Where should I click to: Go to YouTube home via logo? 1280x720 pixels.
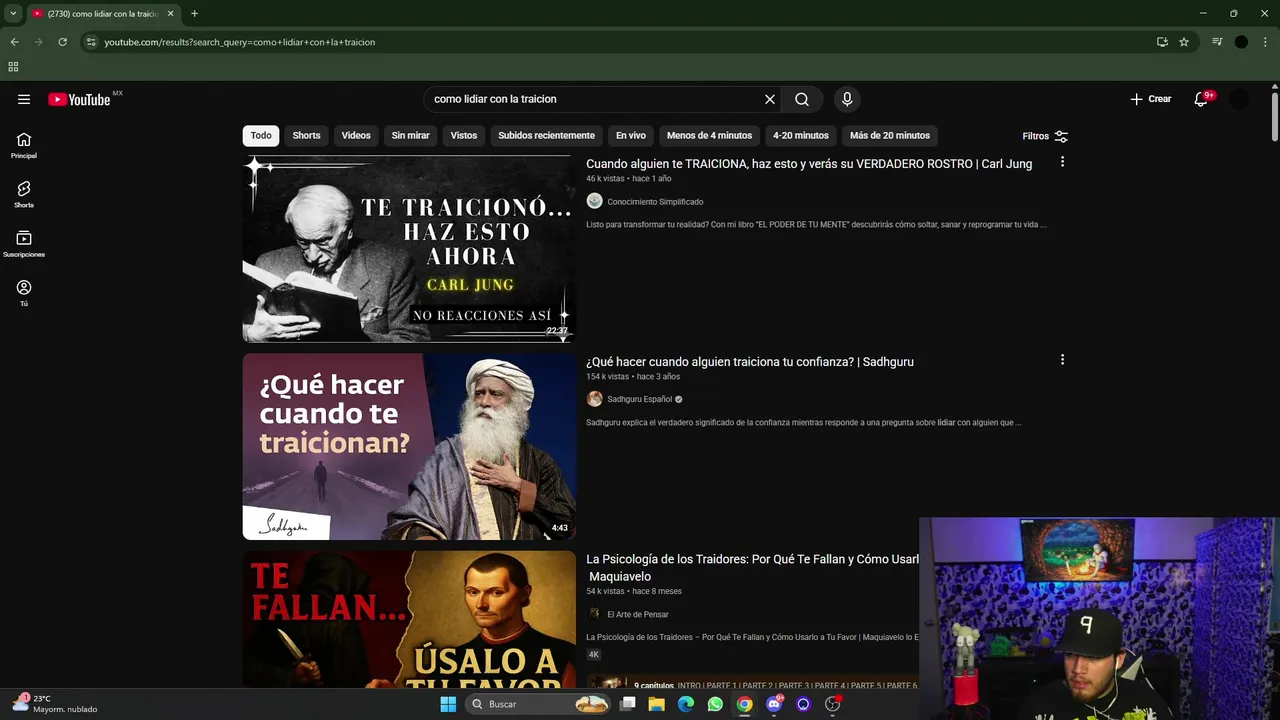click(x=79, y=99)
